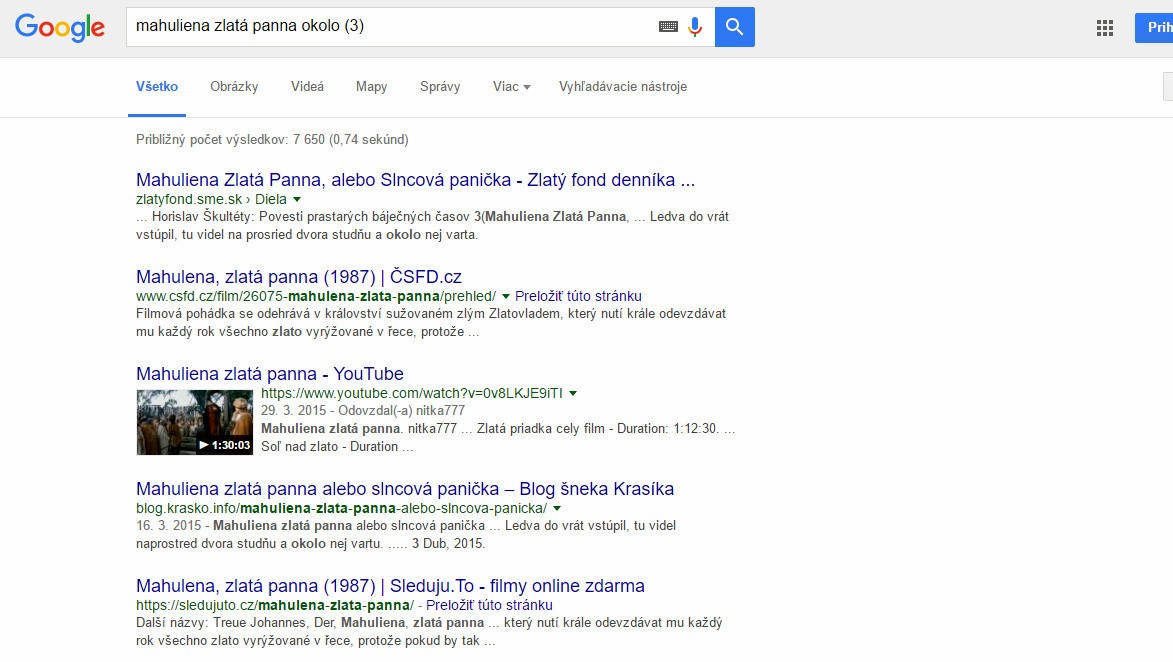Switch to the Obrázky tab

click(x=234, y=87)
